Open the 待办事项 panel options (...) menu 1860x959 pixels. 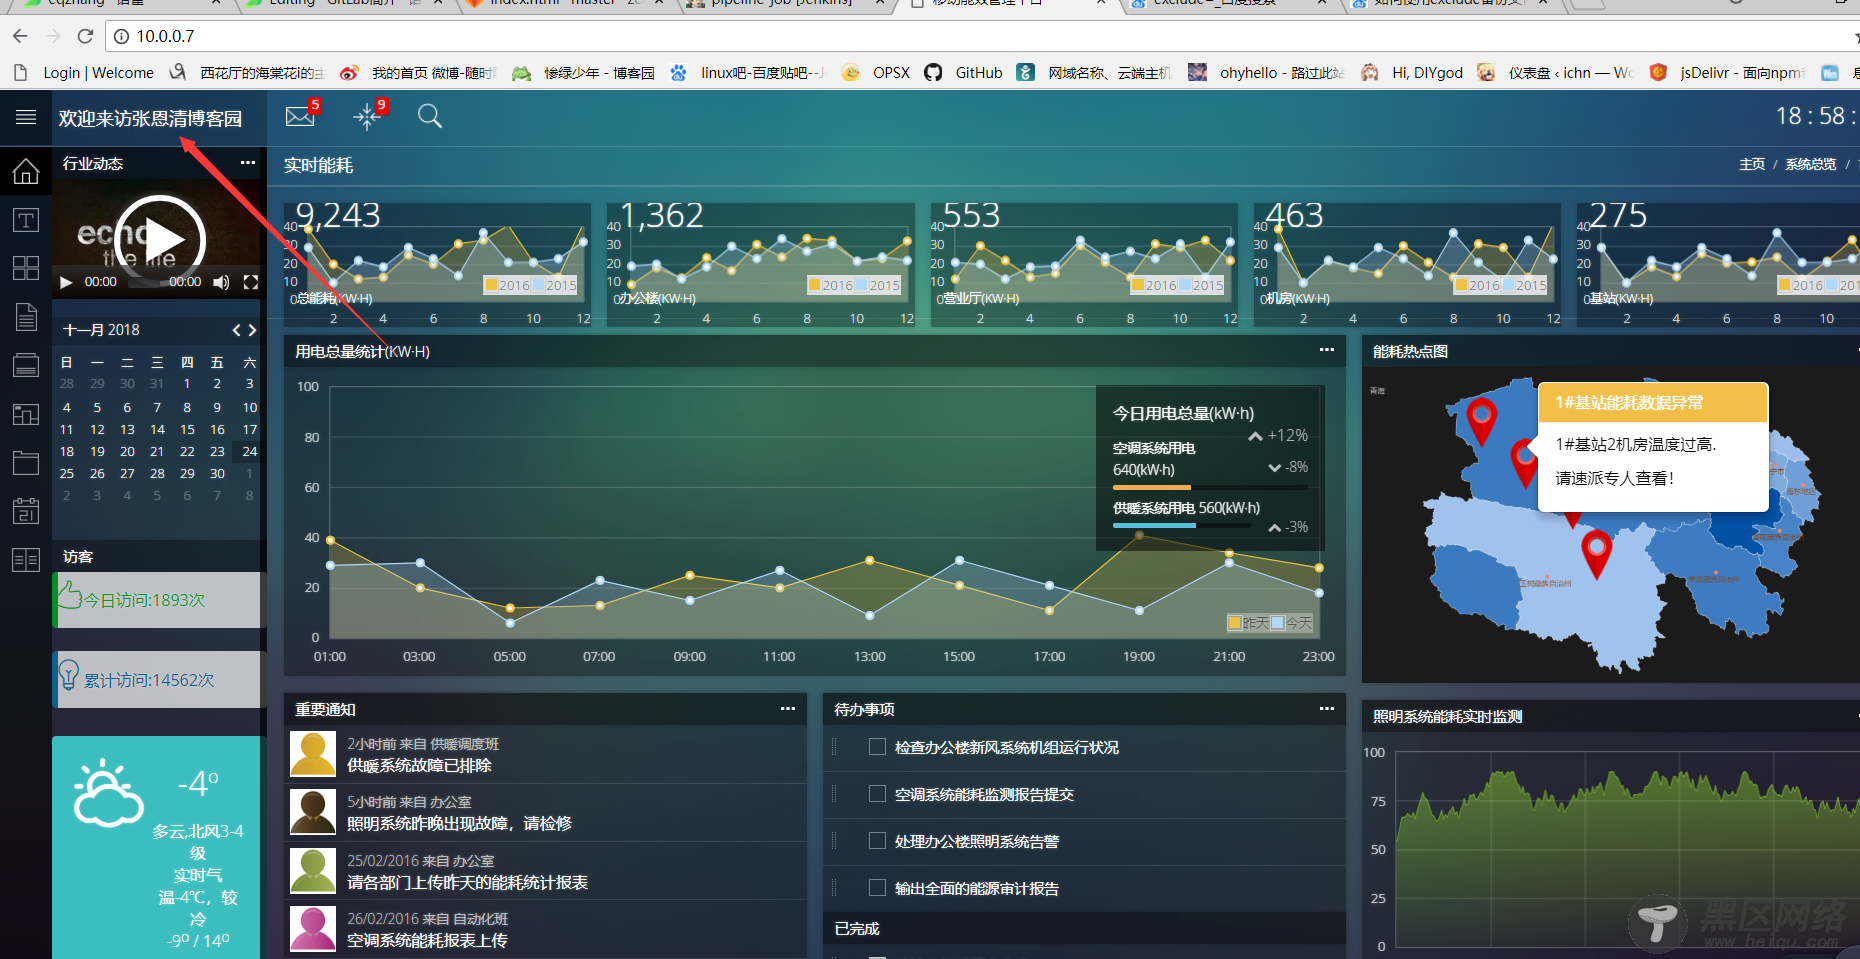(1327, 708)
